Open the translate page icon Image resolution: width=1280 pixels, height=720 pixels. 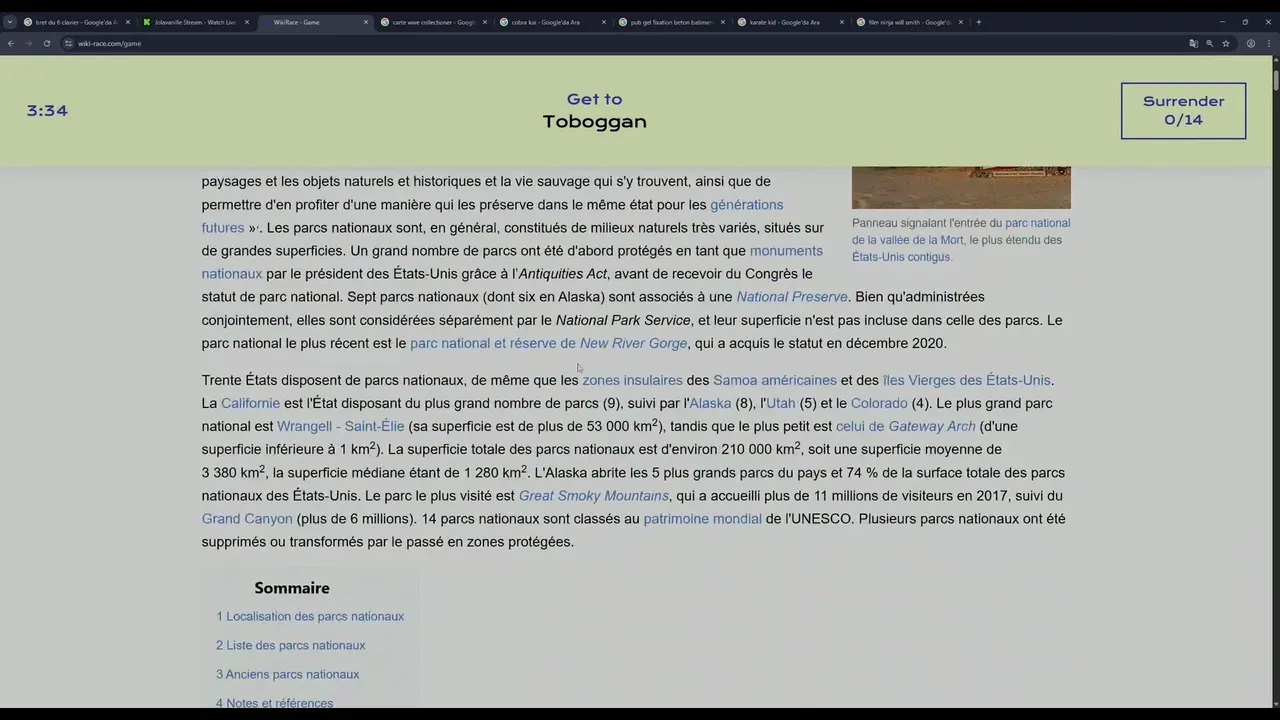click(x=1193, y=43)
